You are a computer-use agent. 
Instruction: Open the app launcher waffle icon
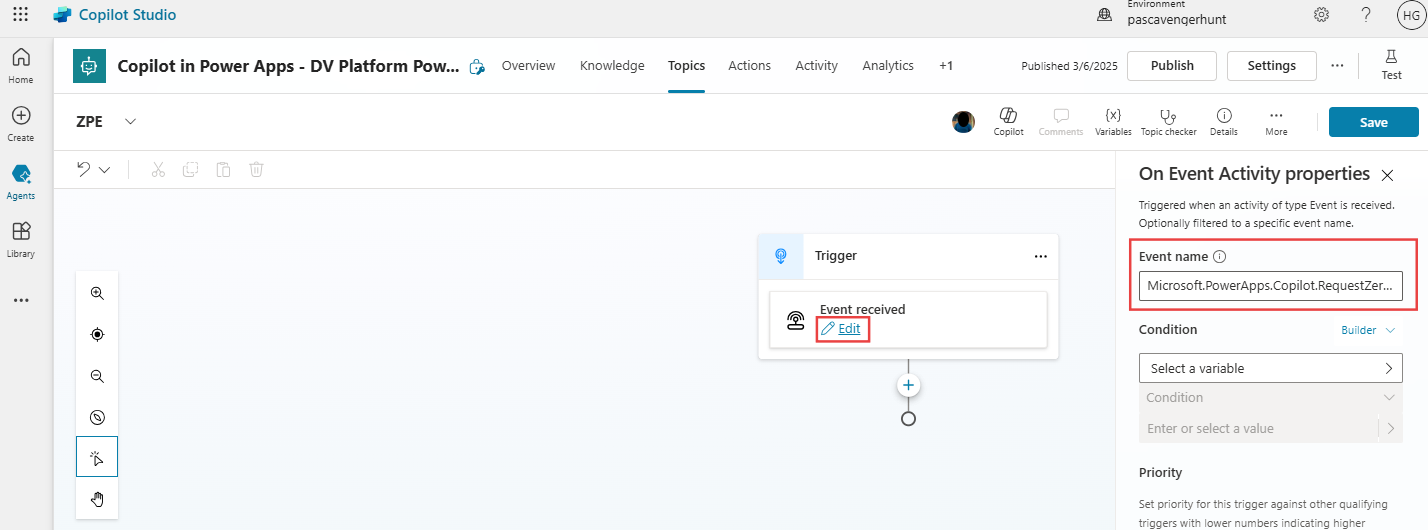coord(20,14)
